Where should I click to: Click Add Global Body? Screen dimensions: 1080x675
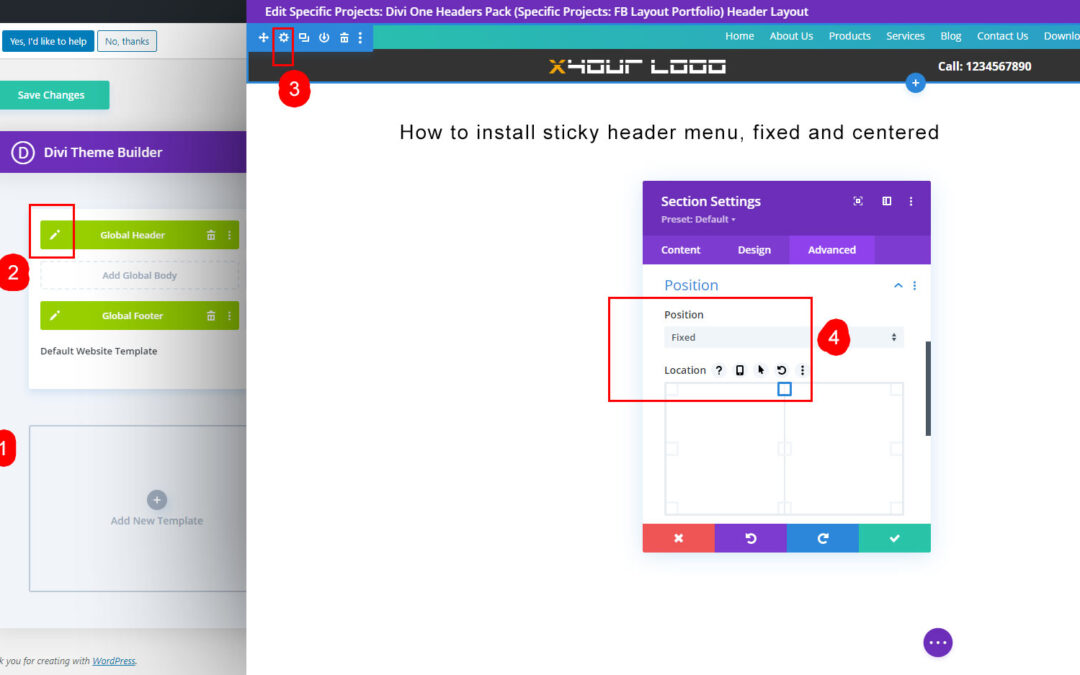[x=139, y=276]
